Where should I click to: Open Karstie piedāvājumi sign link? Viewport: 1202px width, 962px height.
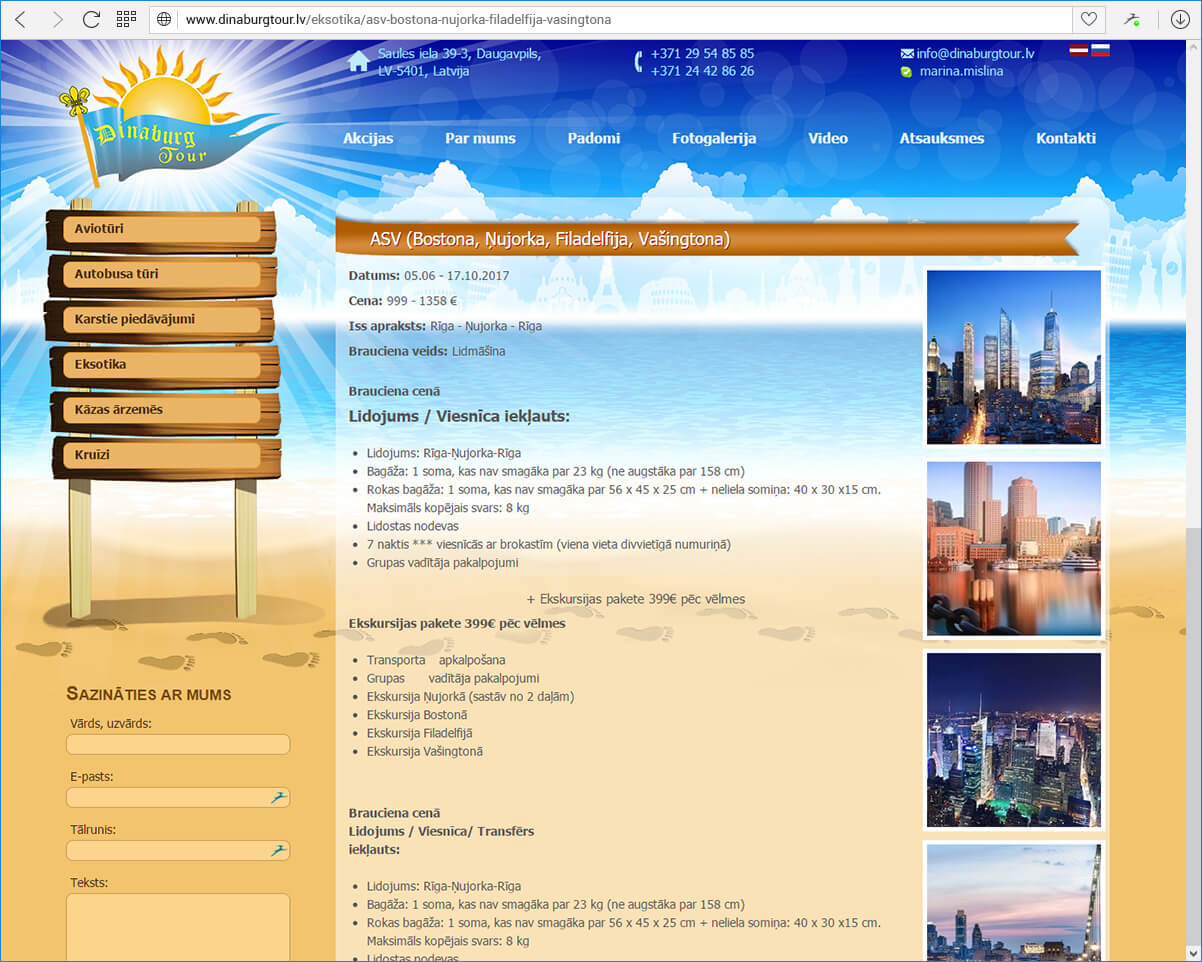162,320
